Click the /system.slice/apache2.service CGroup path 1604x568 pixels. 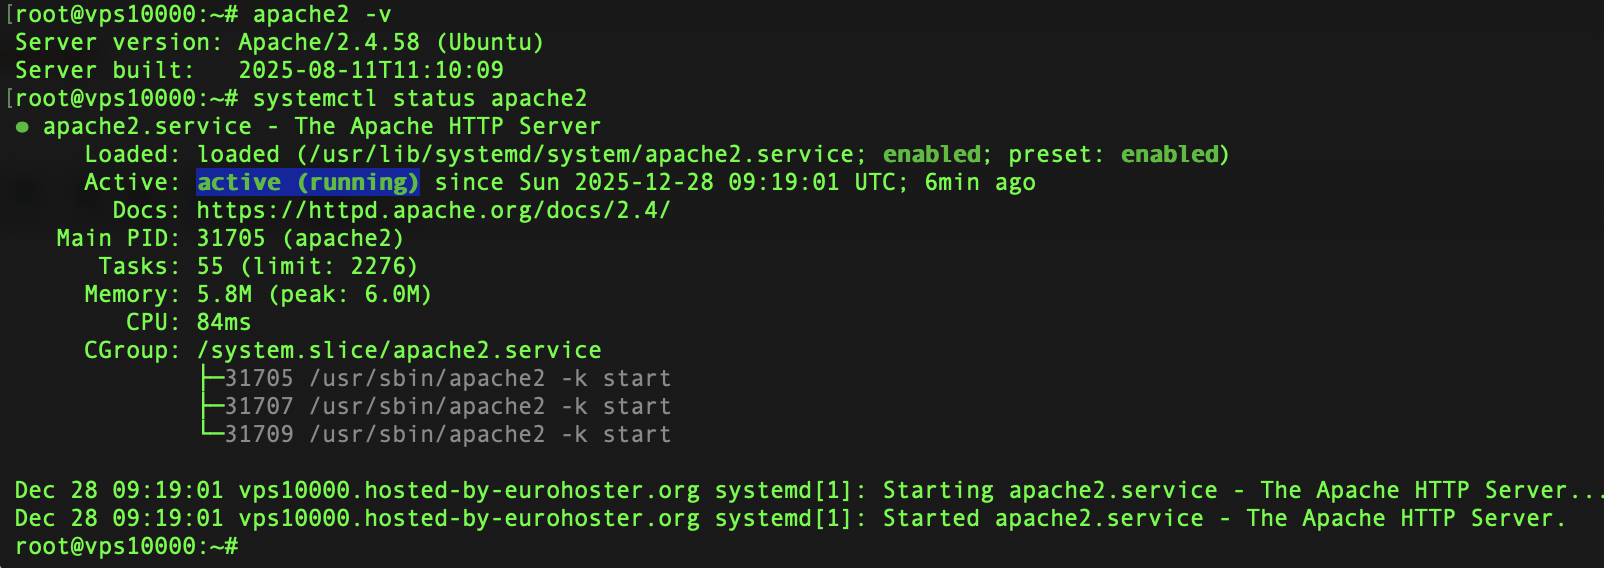399,351
